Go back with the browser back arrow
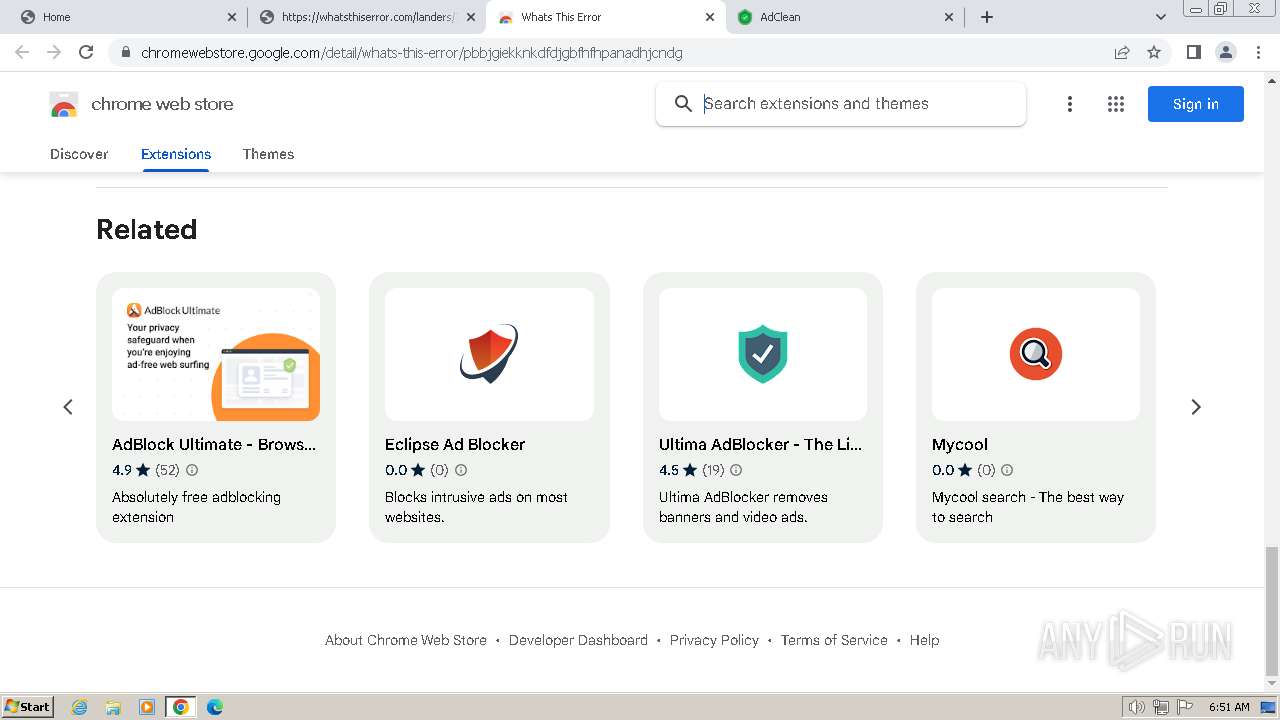Screen dimensions: 1280x720 click(x=22, y=52)
